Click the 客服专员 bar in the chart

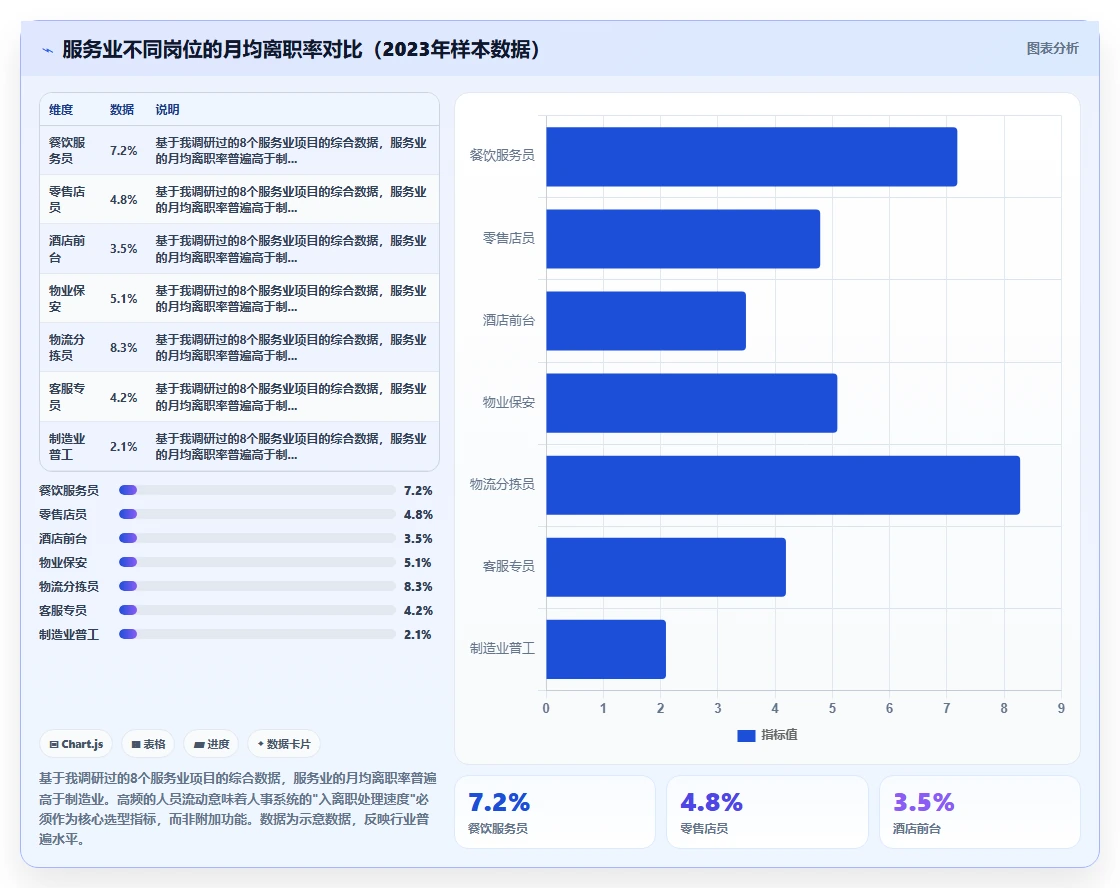666,567
